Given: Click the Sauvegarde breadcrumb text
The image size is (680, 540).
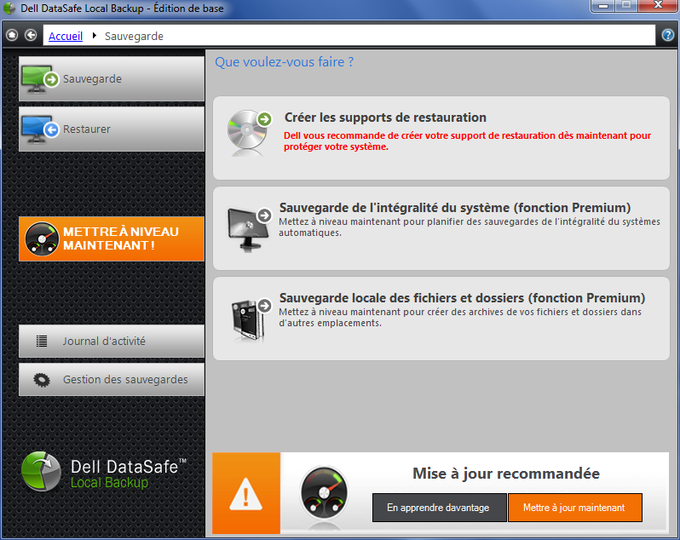Looking at the screenshot, I should coord(134,36).
